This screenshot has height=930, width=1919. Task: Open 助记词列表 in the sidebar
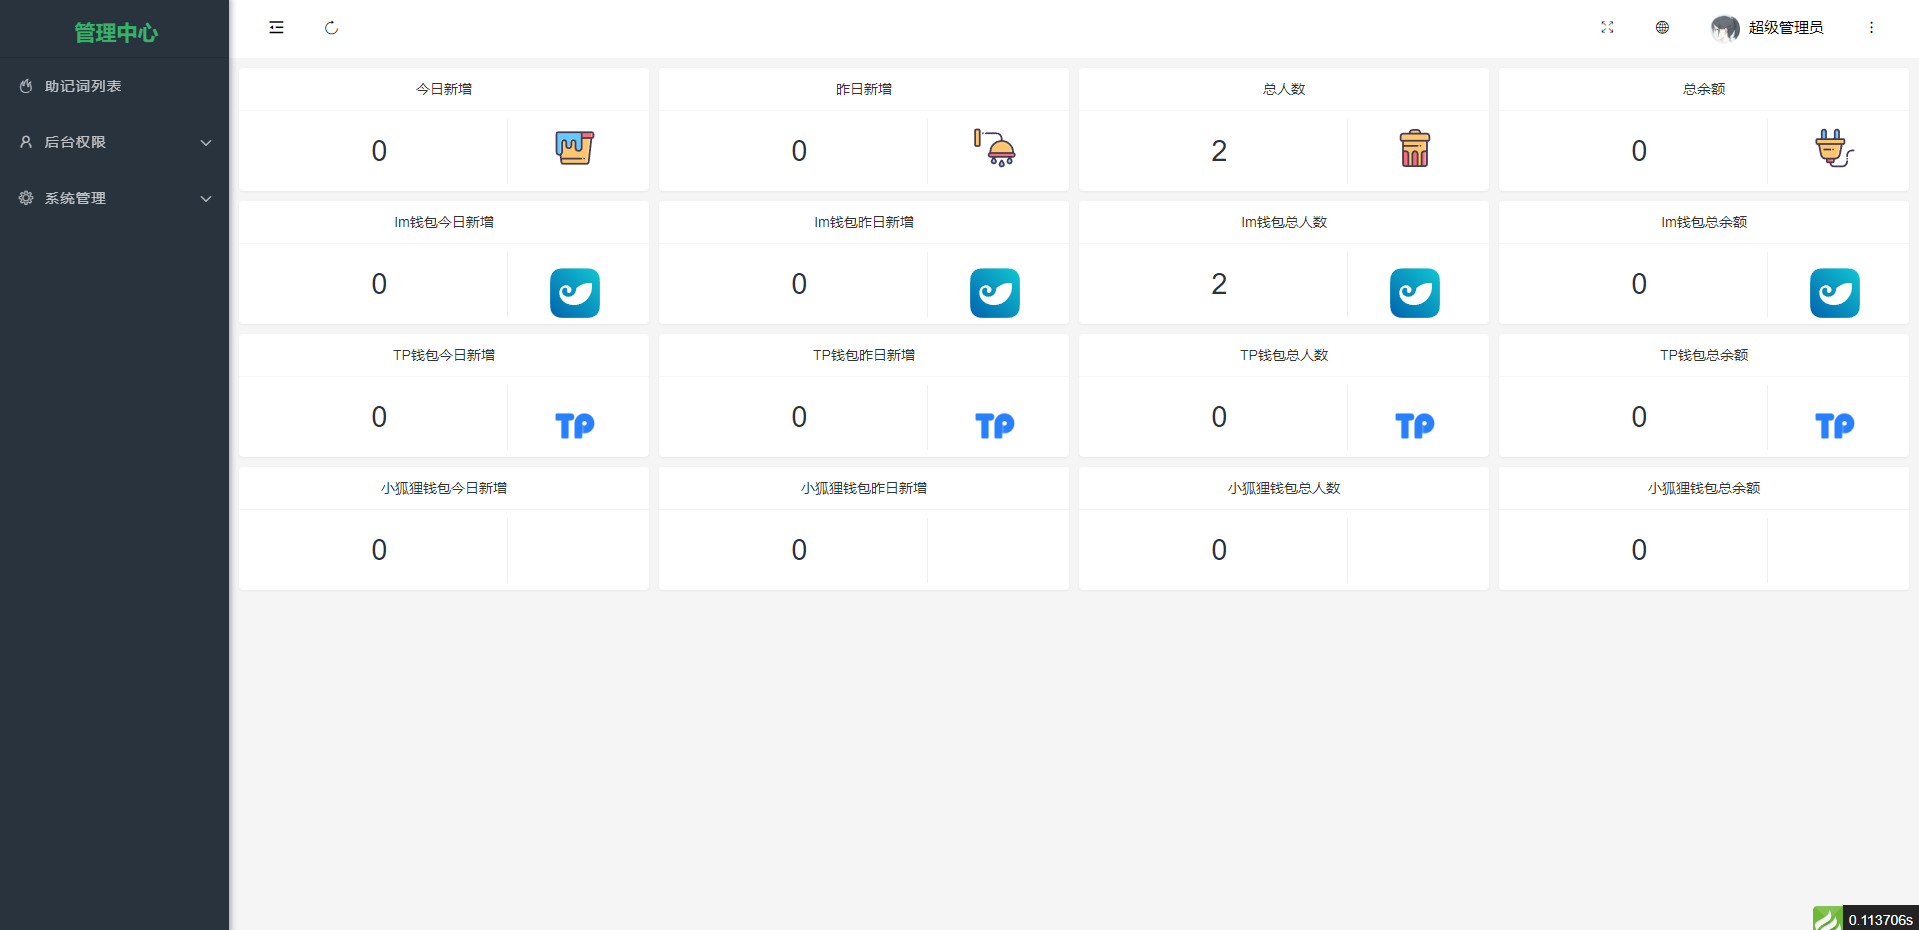tap(115, 86)
